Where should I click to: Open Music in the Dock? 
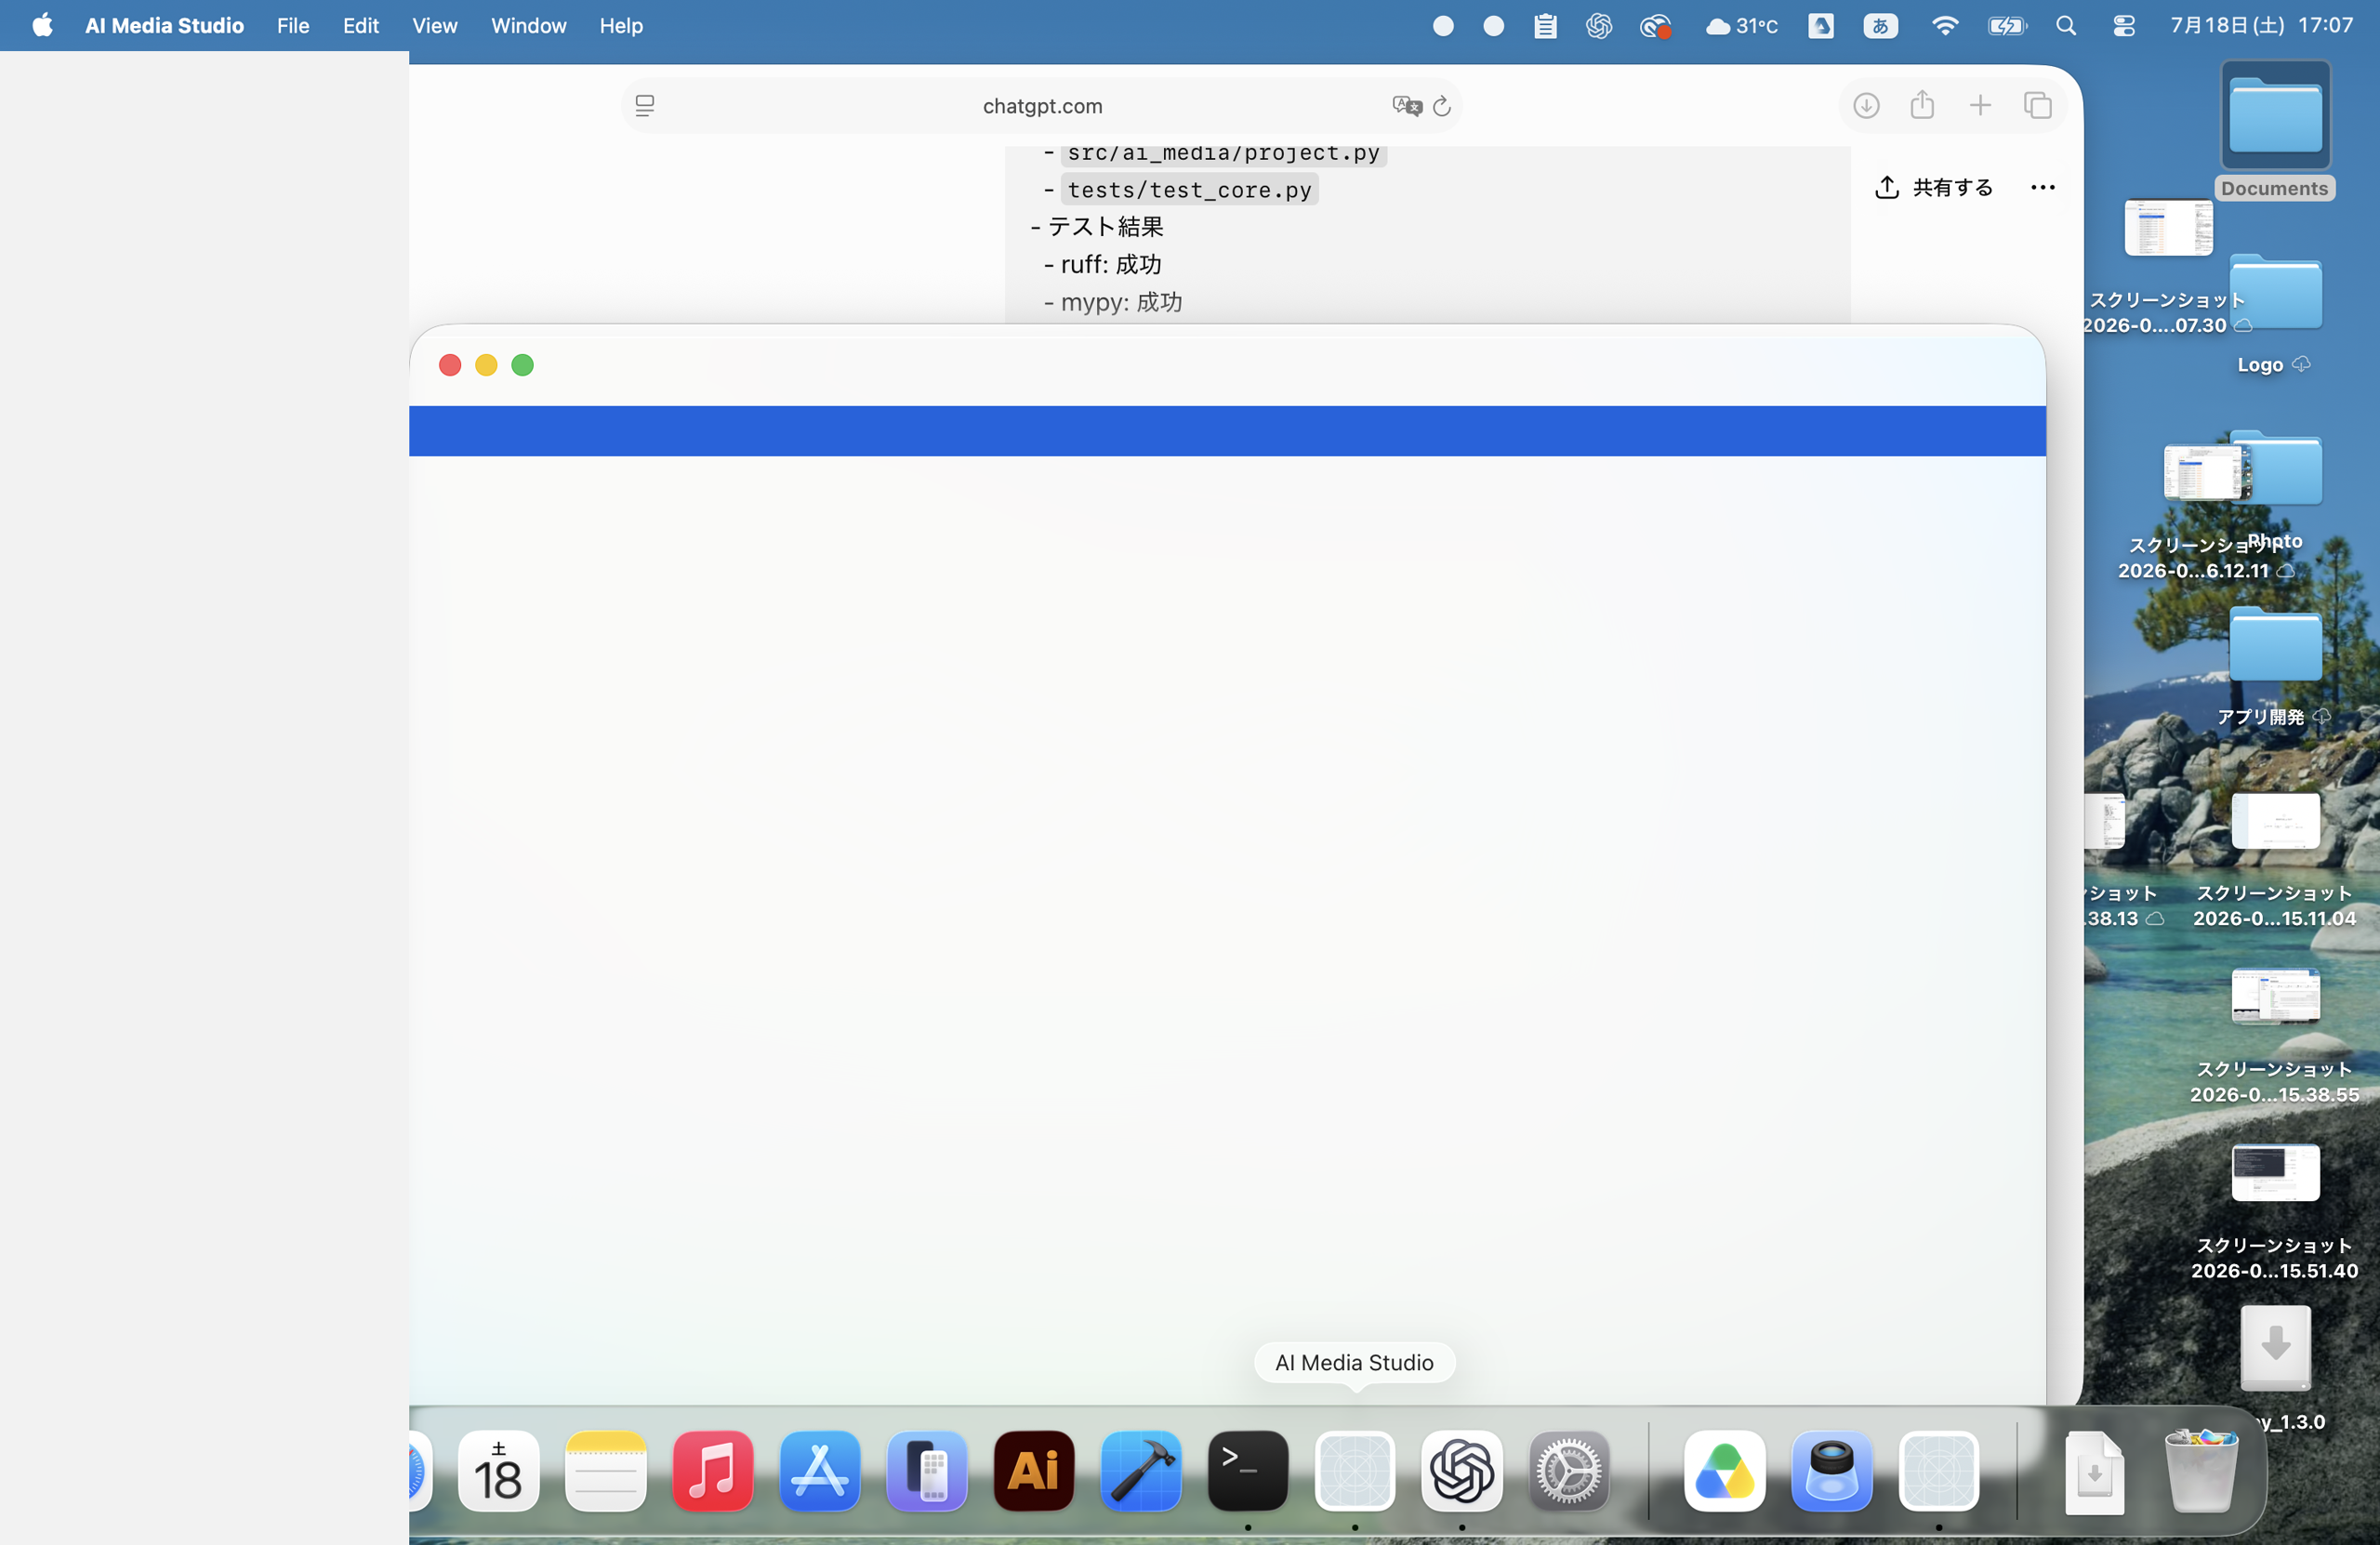coord(712,1471)
